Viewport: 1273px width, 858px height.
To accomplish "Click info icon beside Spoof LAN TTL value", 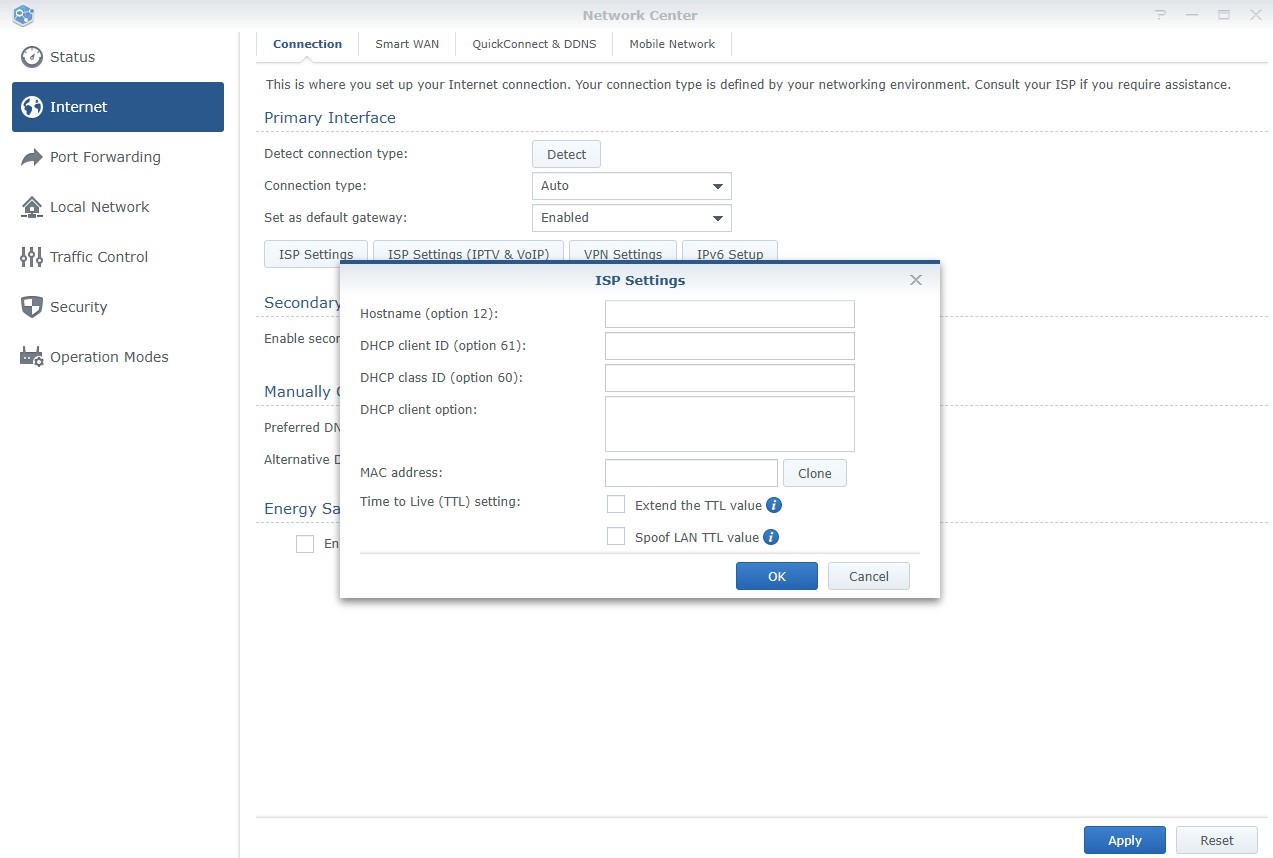I will pos(771,537).
